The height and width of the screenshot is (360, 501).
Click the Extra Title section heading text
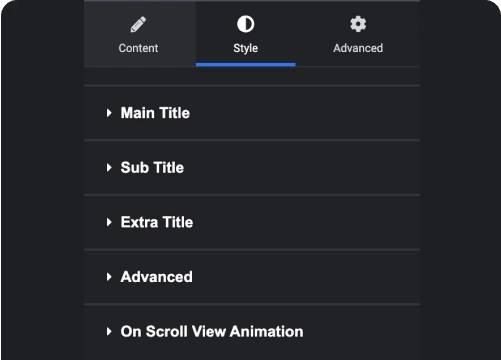pos(157,222)
